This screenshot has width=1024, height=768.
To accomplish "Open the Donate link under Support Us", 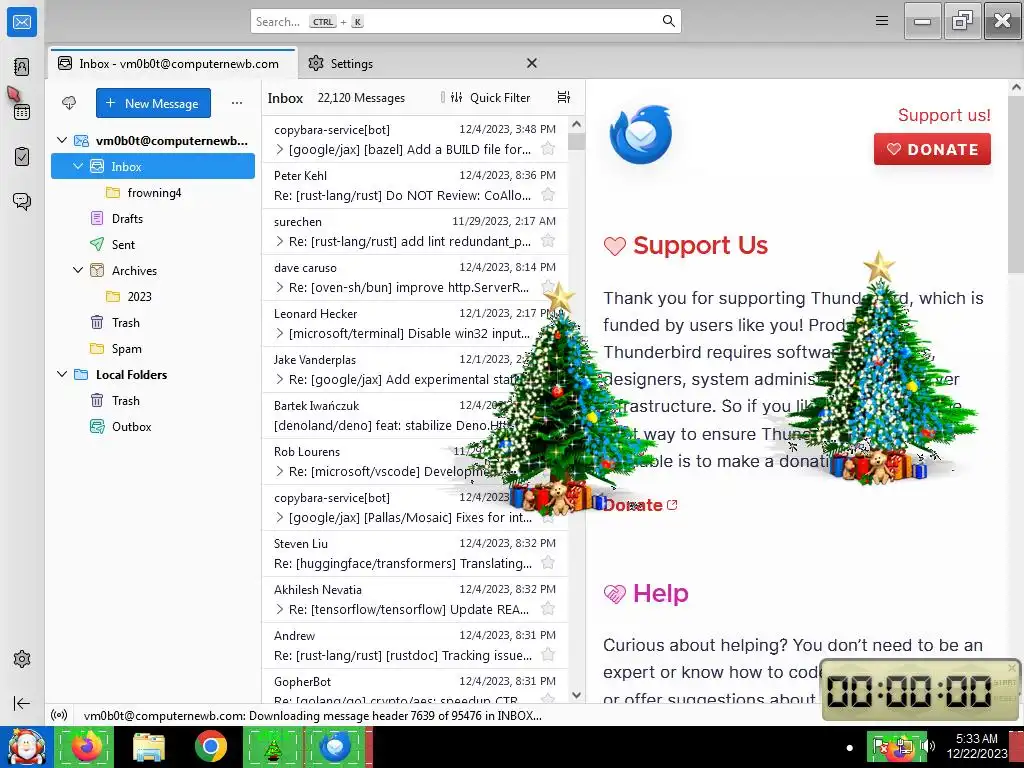I will [x=640, y=505].
